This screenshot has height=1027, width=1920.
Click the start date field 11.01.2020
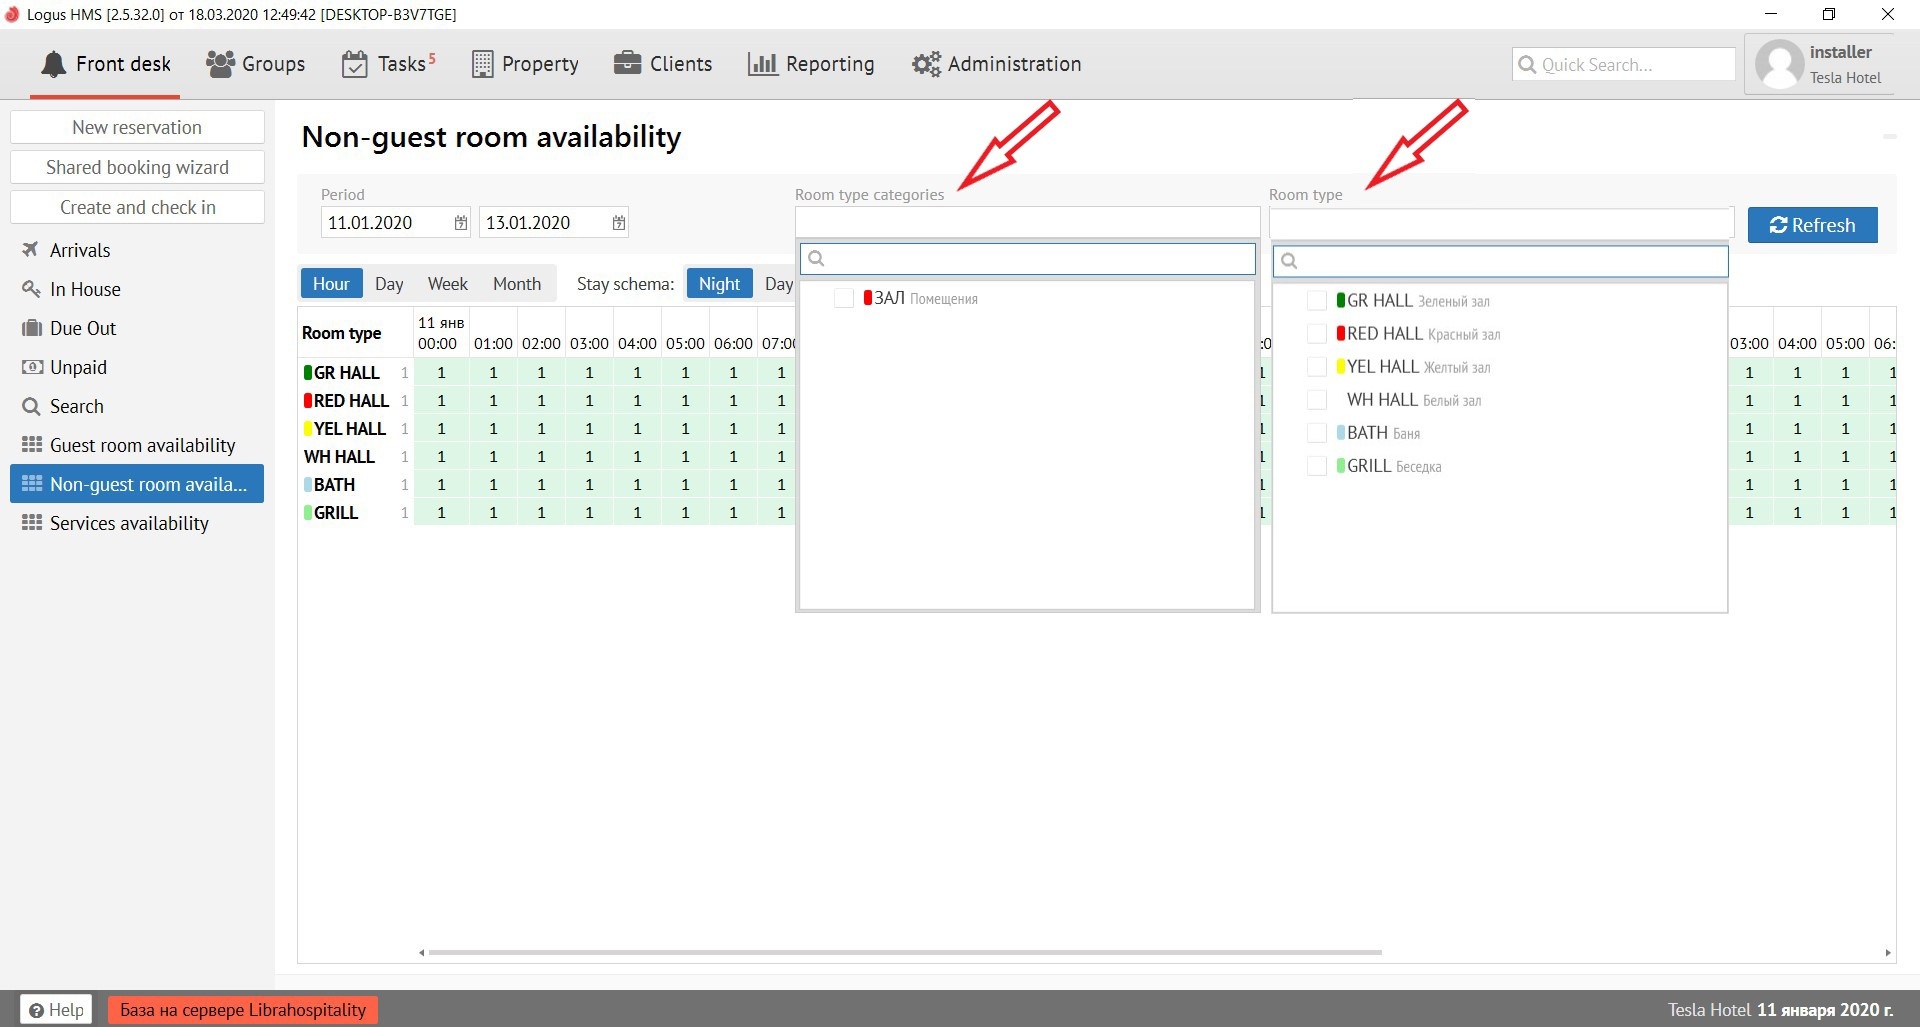(x=396, y=222)
